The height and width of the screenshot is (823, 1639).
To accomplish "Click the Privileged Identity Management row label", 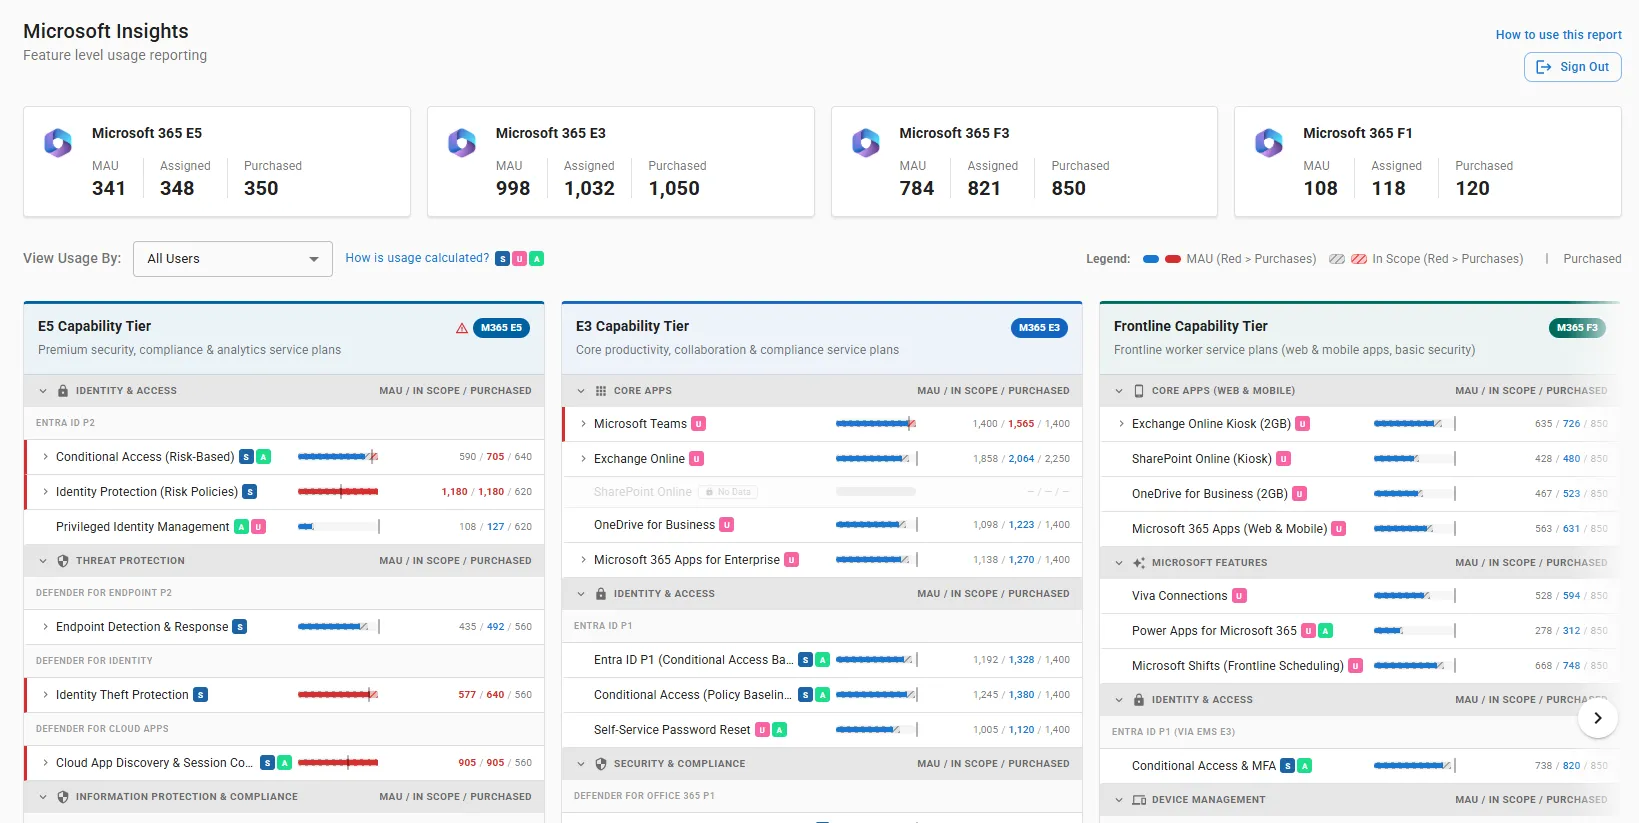I will [142, 527].
